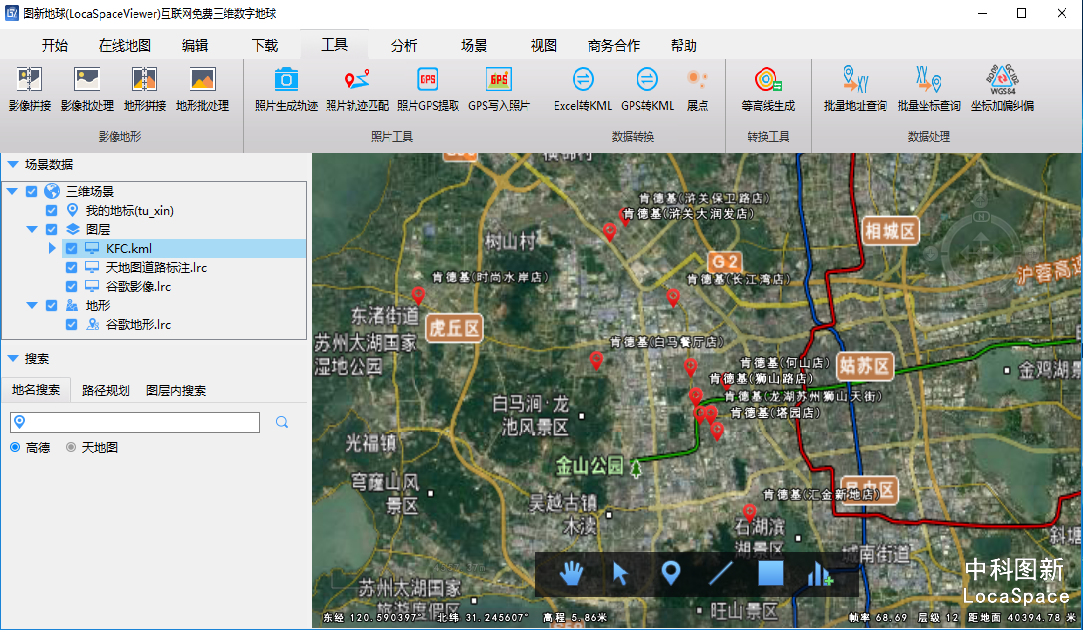Open the 分析 ribbon tab

[404, 46]
